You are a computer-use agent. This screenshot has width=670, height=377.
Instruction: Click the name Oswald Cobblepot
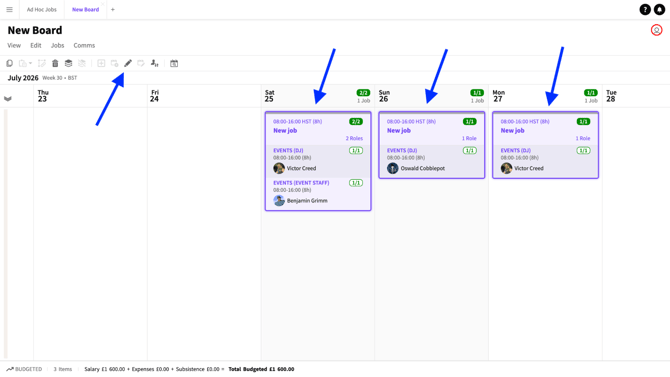pyautogui.click(x=423, y=168)
